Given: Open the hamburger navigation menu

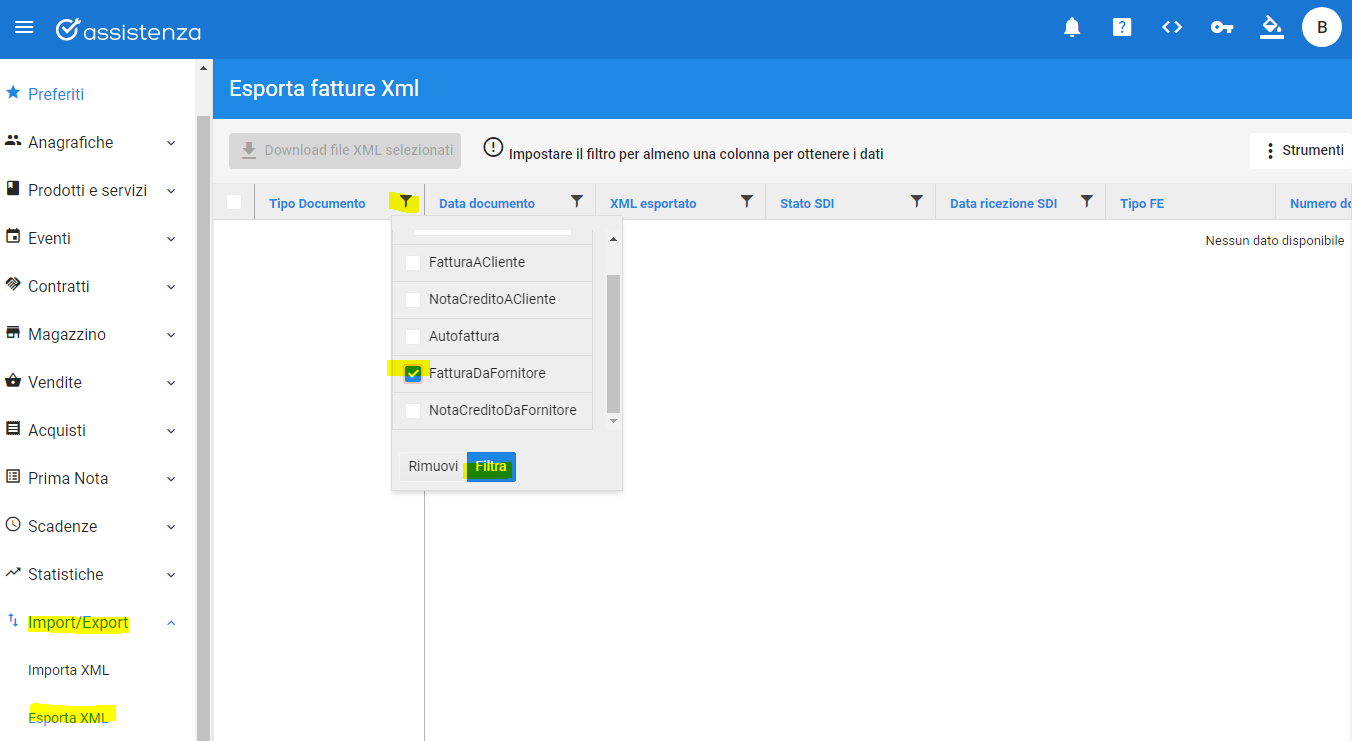Looking at the screenshot, I should [24, 28].
